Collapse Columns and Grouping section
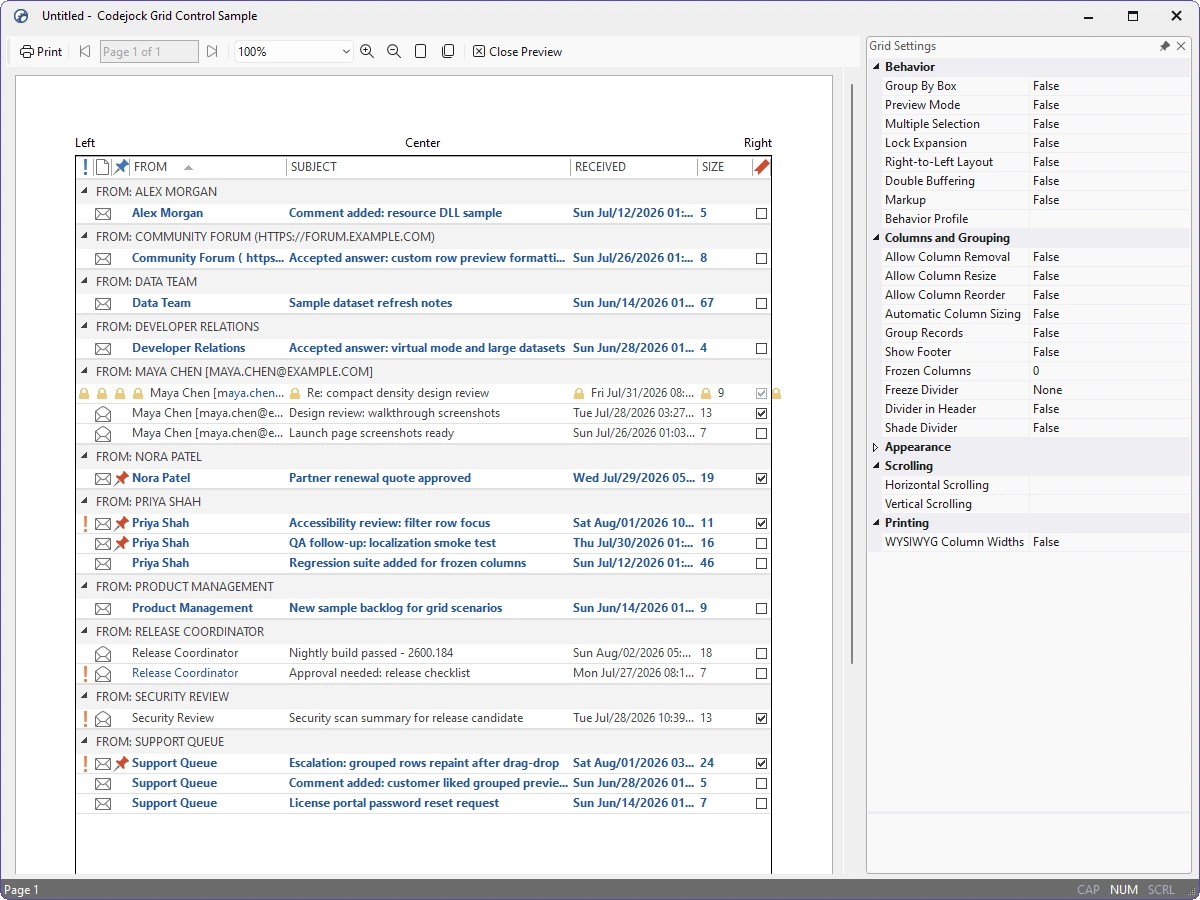Viewport: 1200px width, 900px height. (x=876, y=238)
